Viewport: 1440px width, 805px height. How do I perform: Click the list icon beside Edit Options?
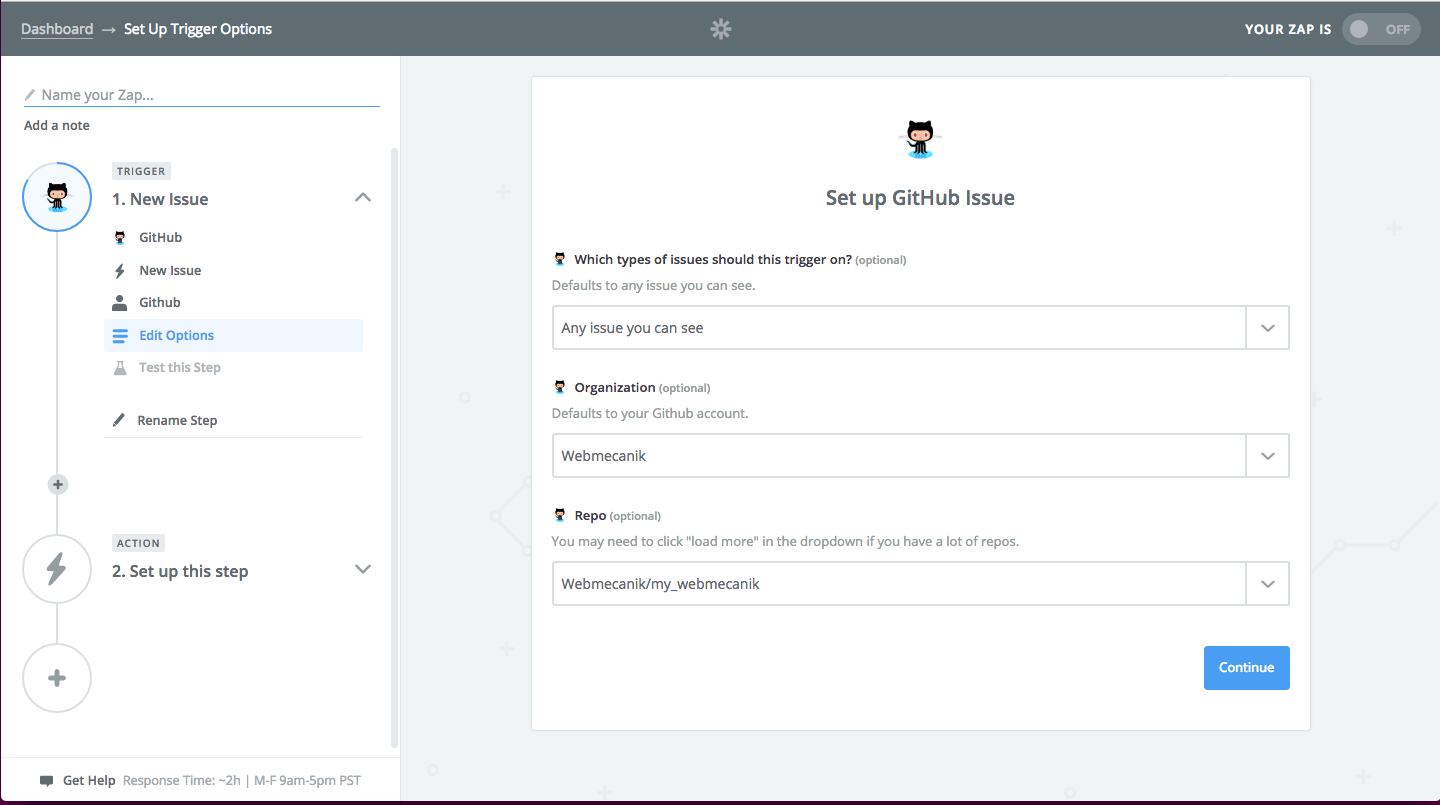click(x=120, y=335)
